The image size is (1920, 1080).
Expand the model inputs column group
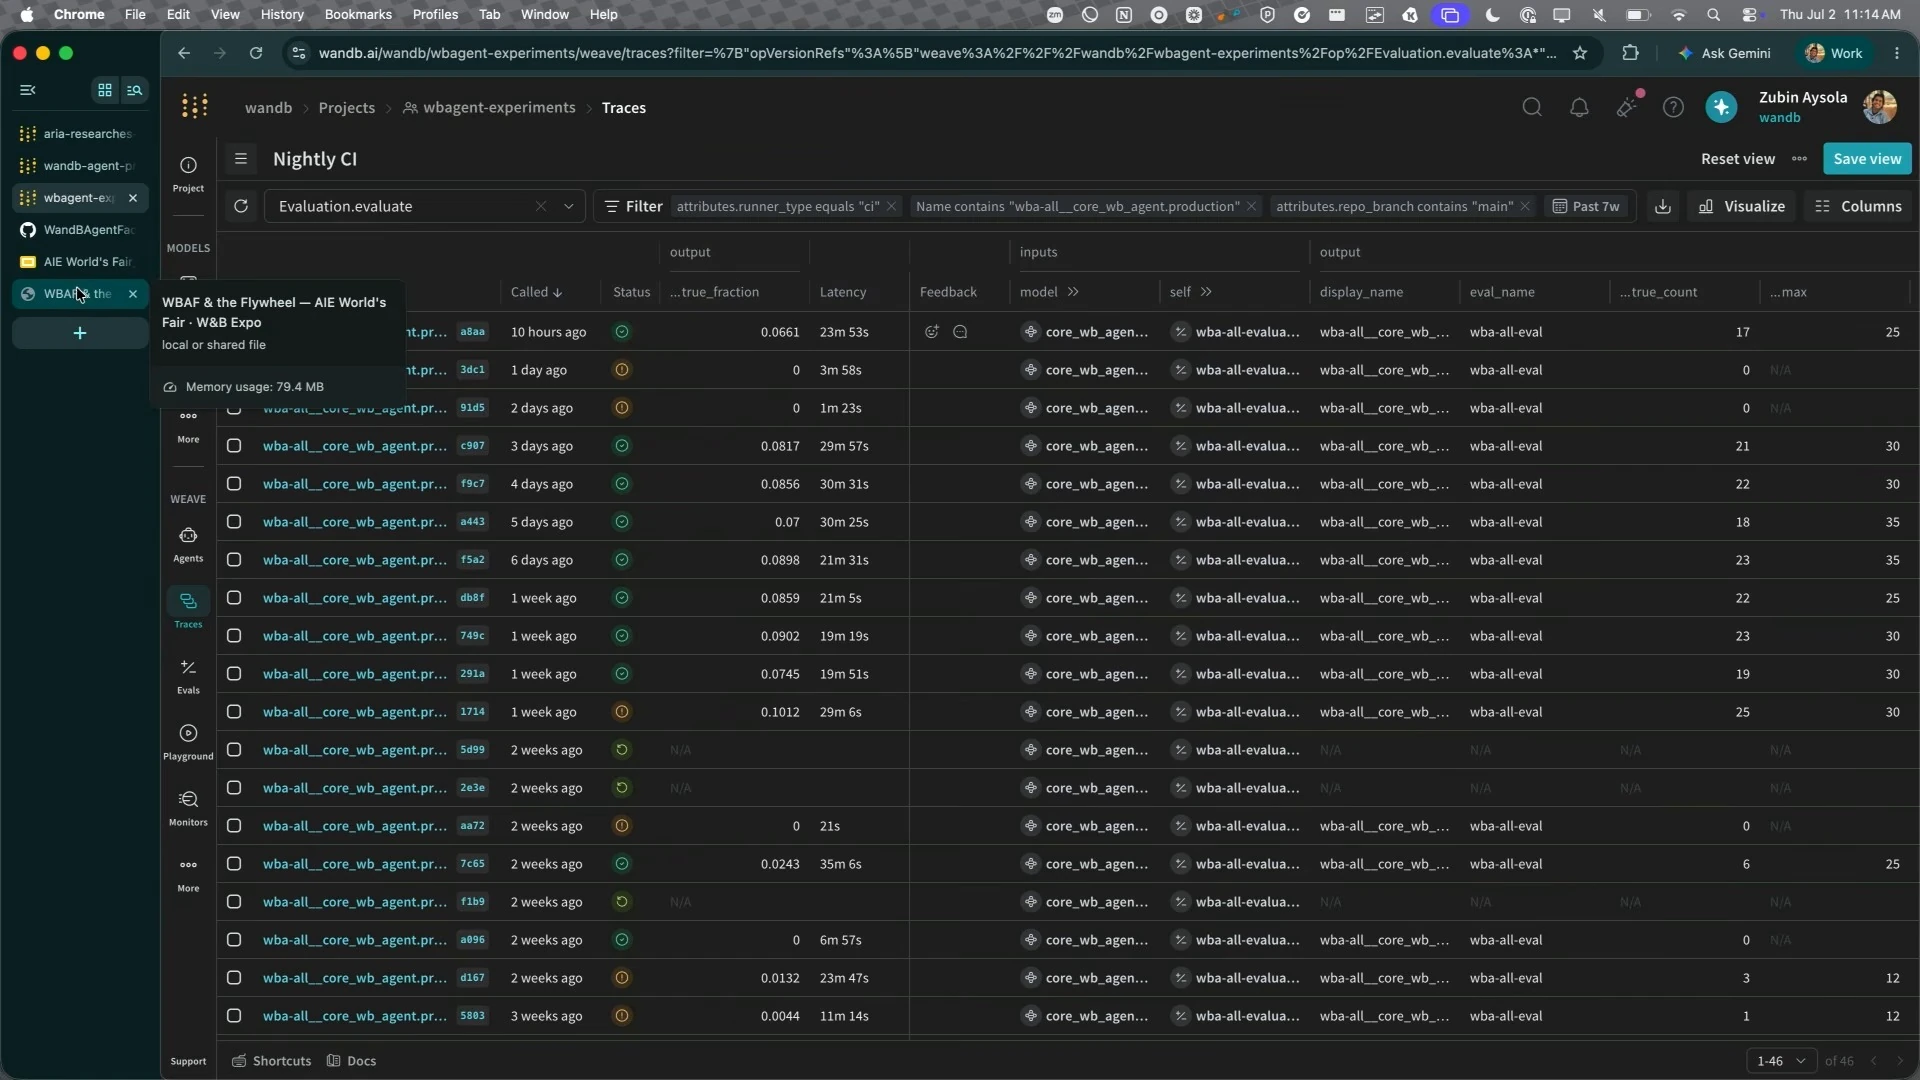pyautogui.click(x=1073, y=292)
